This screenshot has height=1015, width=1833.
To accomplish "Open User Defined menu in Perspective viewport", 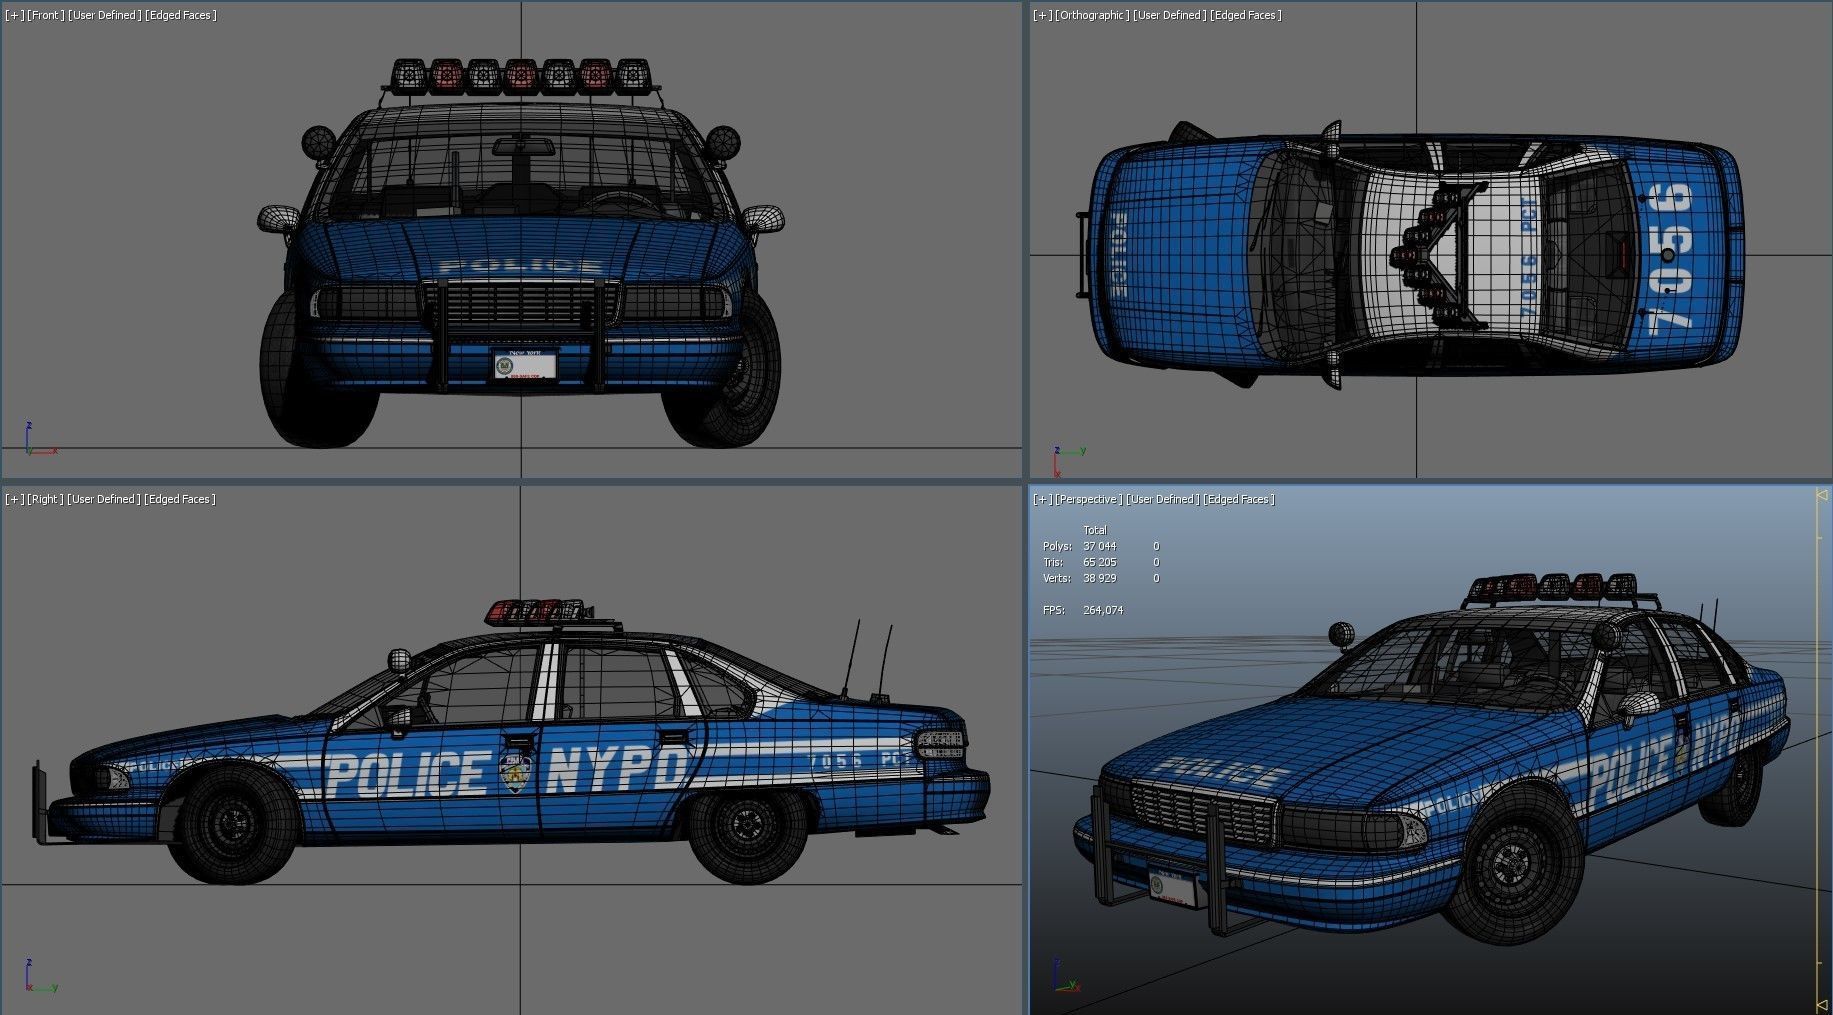I will [1162, 499].
